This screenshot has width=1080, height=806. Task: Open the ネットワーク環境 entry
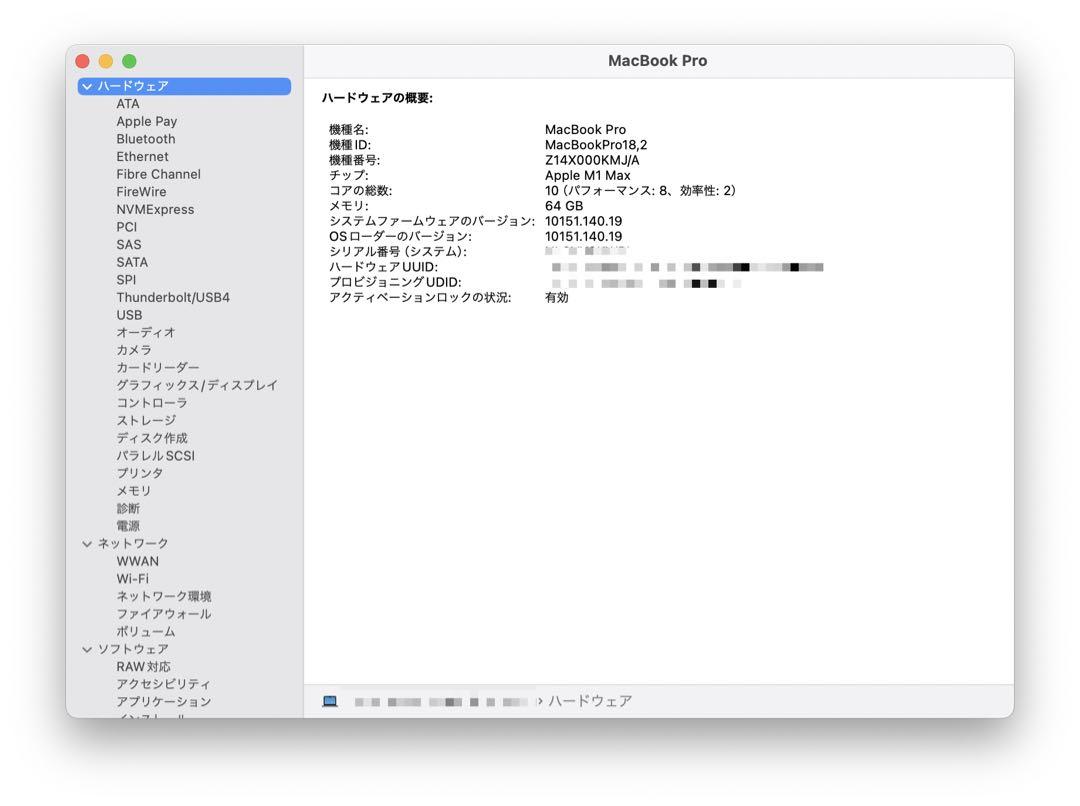[163, 596]
